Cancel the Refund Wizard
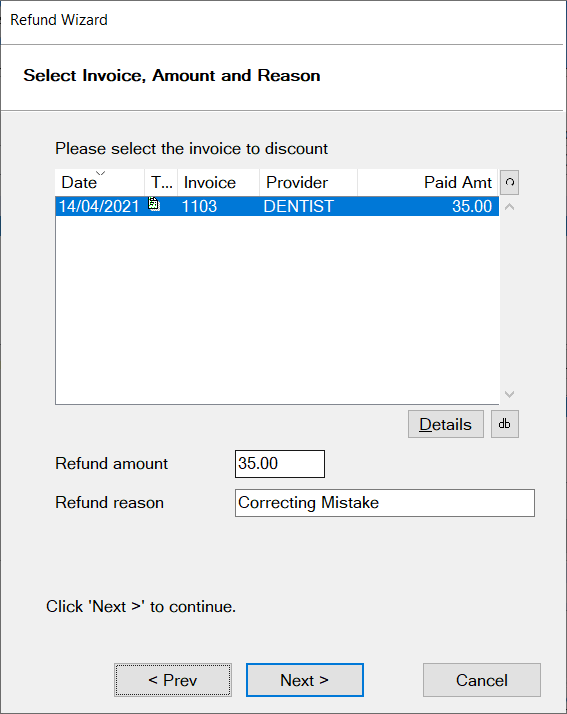The height and width of the screenshot is (714, 567). (482, 680)
